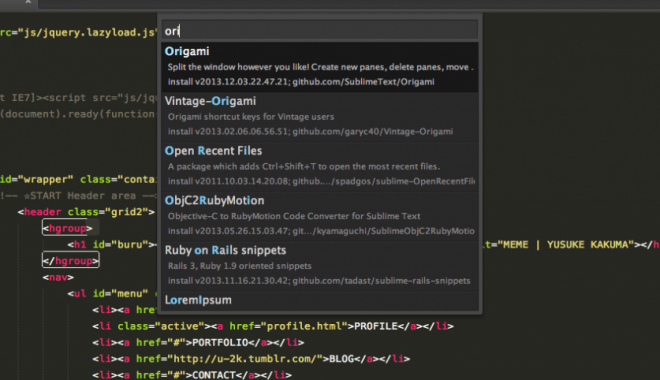Select the Open Recent Files package entry
The image size is (660, 380).
[x=320, y=166]
